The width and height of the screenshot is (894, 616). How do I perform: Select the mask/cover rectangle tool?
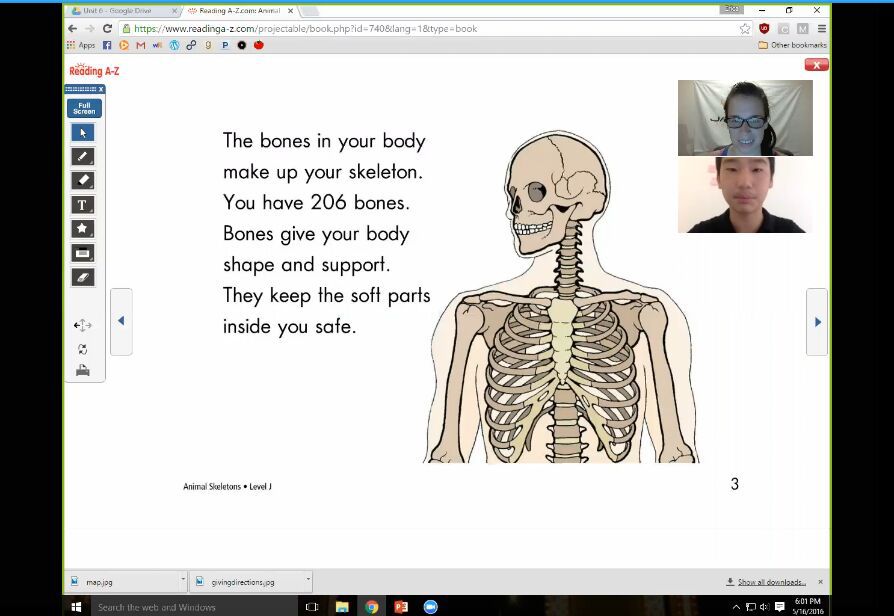(83, 253)
